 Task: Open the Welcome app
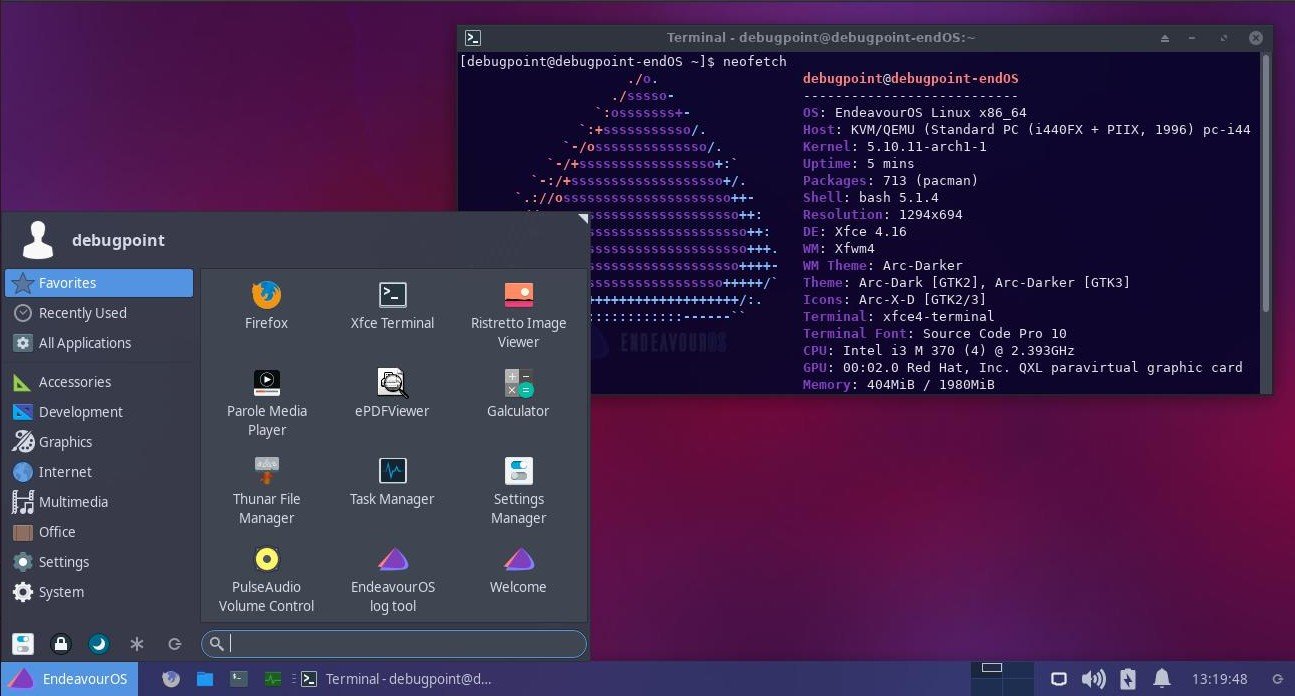[518, 570]
